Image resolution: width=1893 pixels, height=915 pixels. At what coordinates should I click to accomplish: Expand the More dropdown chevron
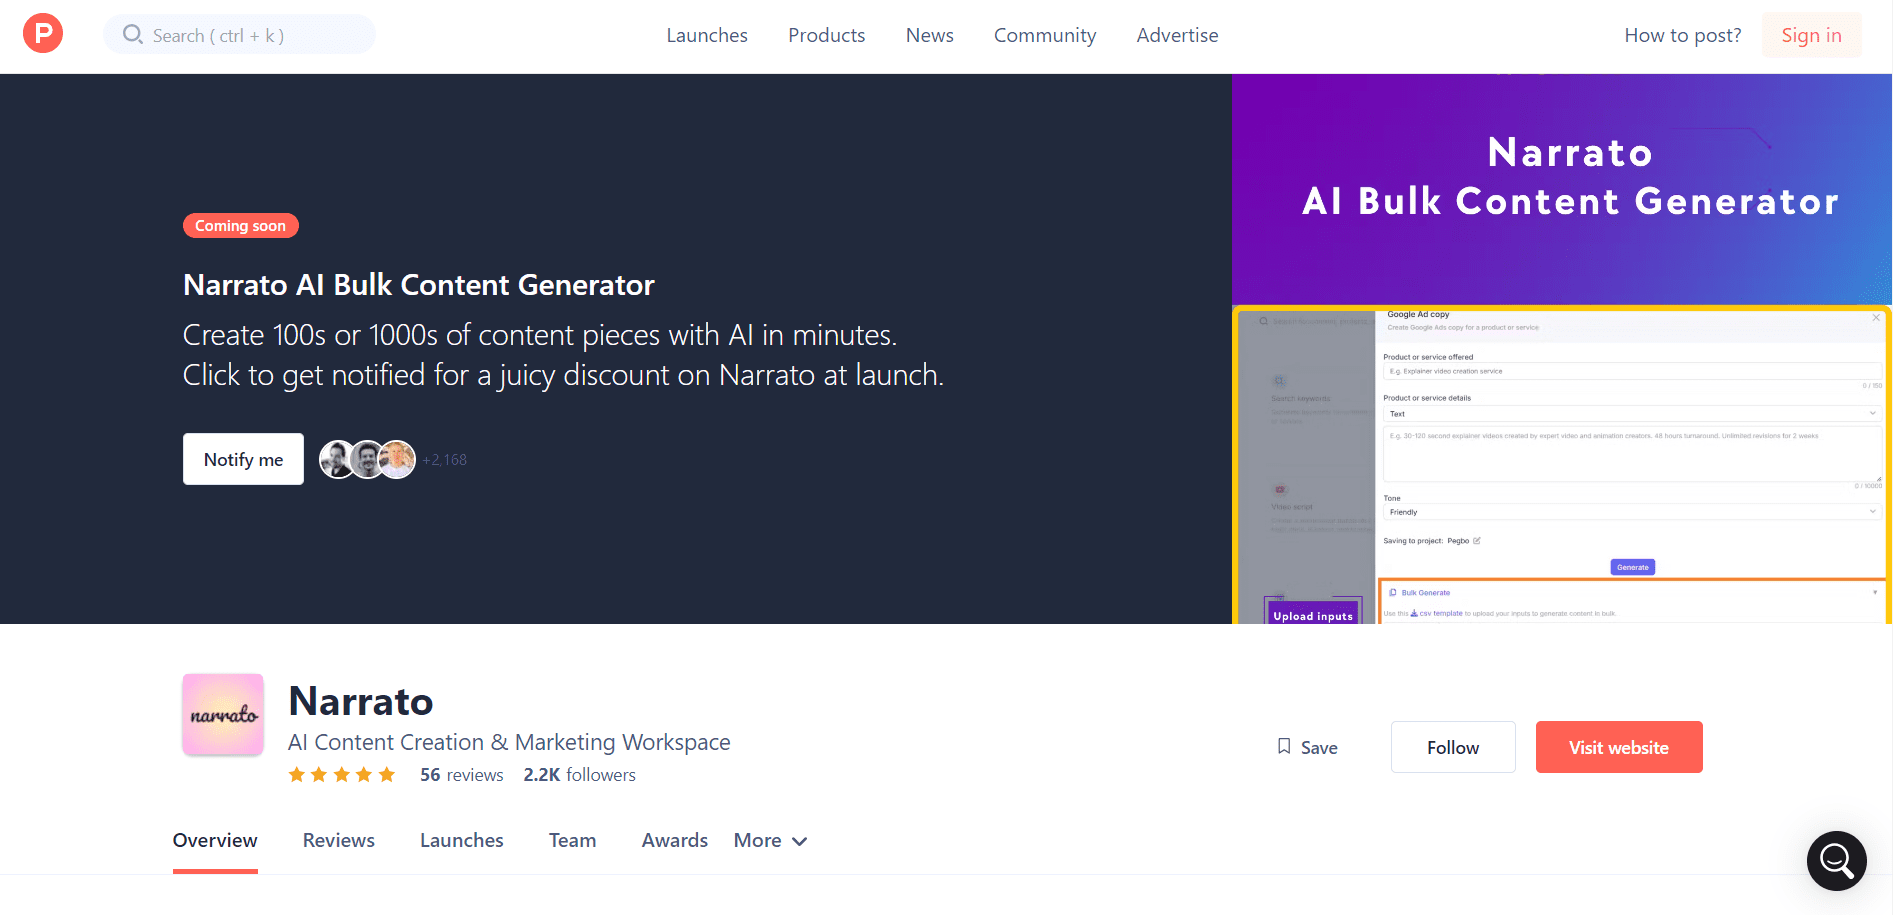click(800, 842)
